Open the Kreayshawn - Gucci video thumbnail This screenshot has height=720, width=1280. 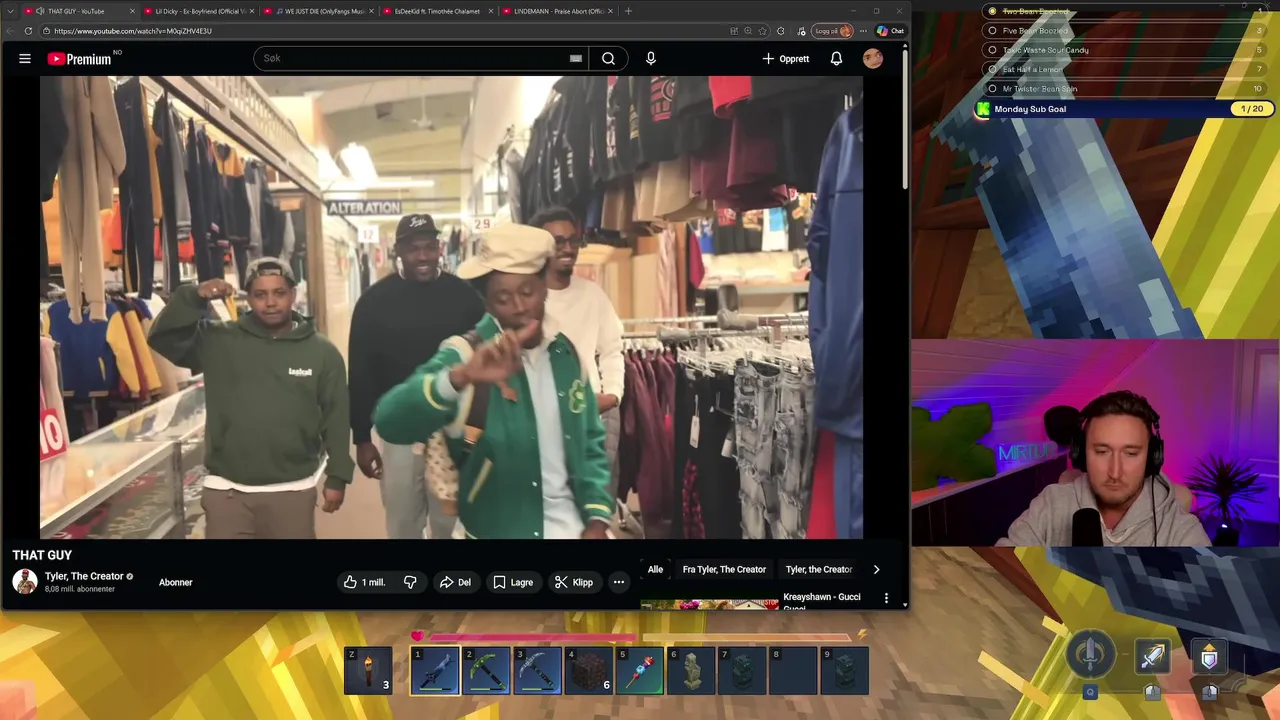[709, 604]
